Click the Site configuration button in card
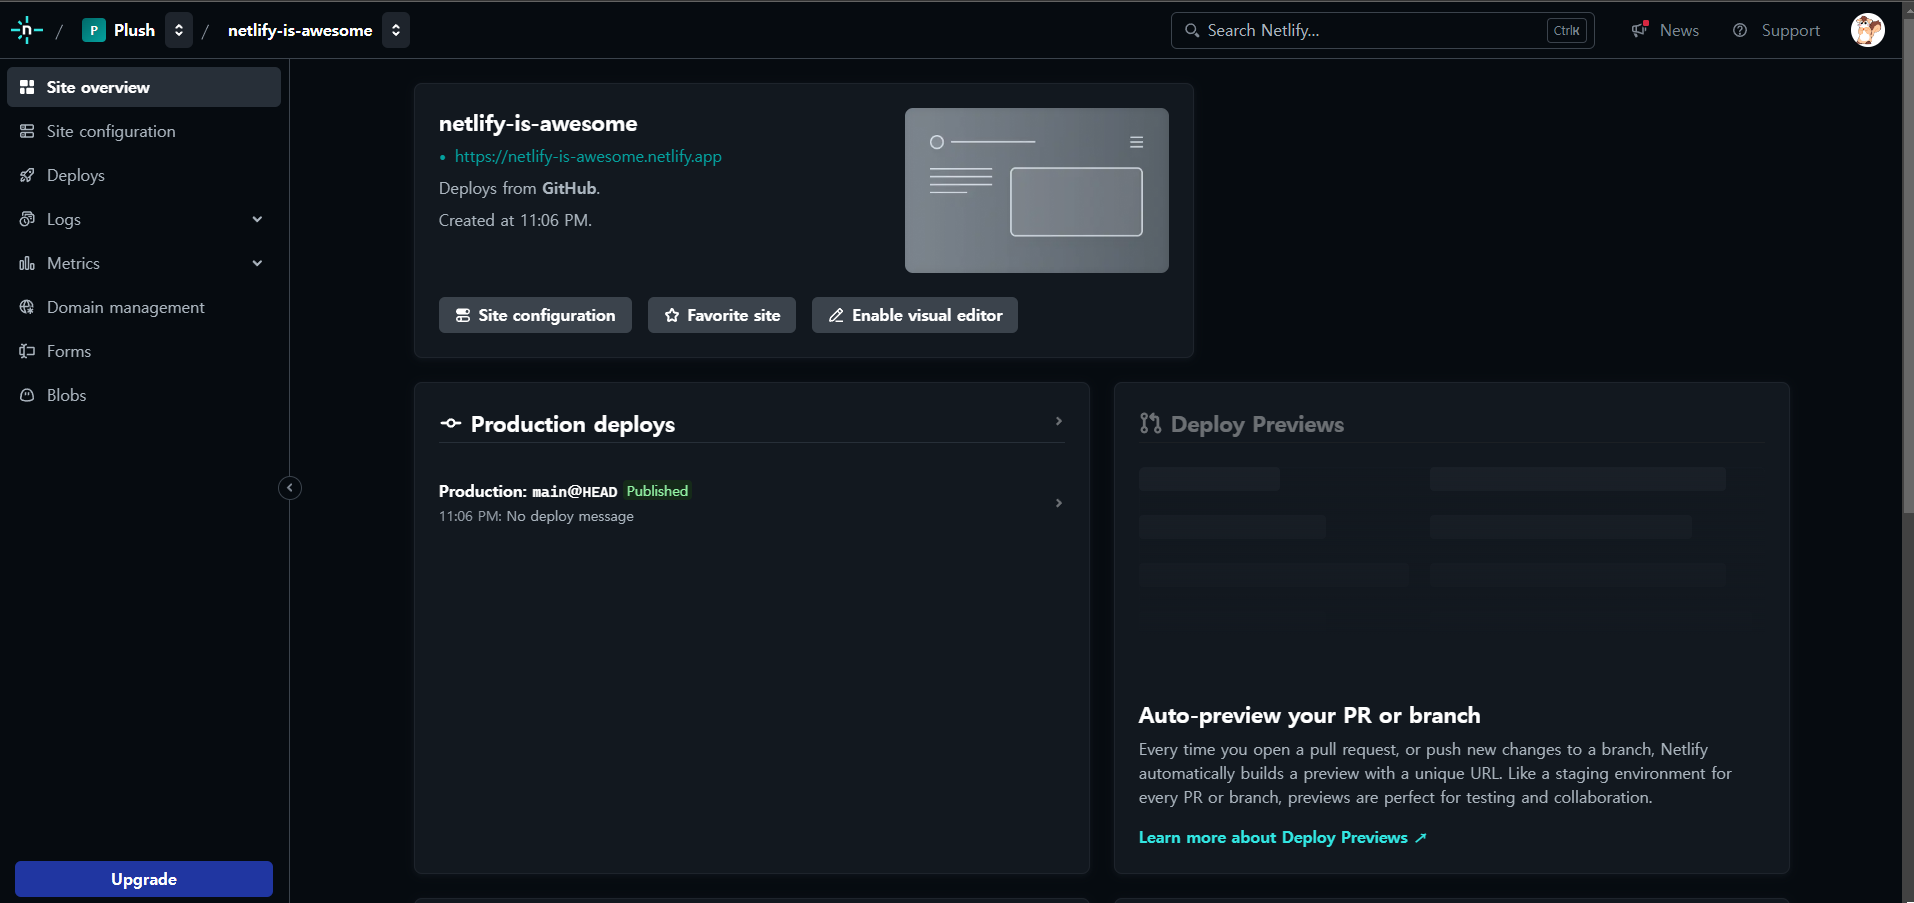 click(x=535, y=315)
